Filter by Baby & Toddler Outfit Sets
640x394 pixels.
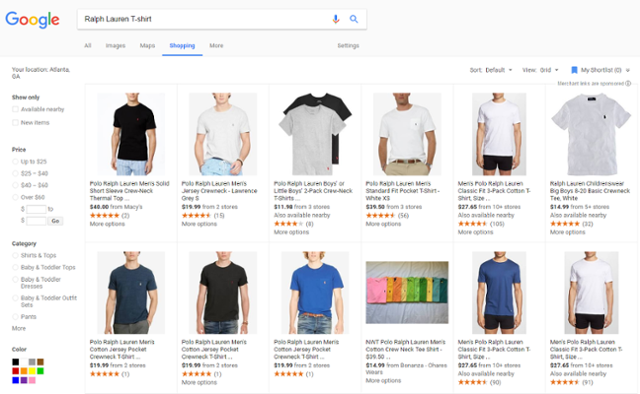click(16, 298)
